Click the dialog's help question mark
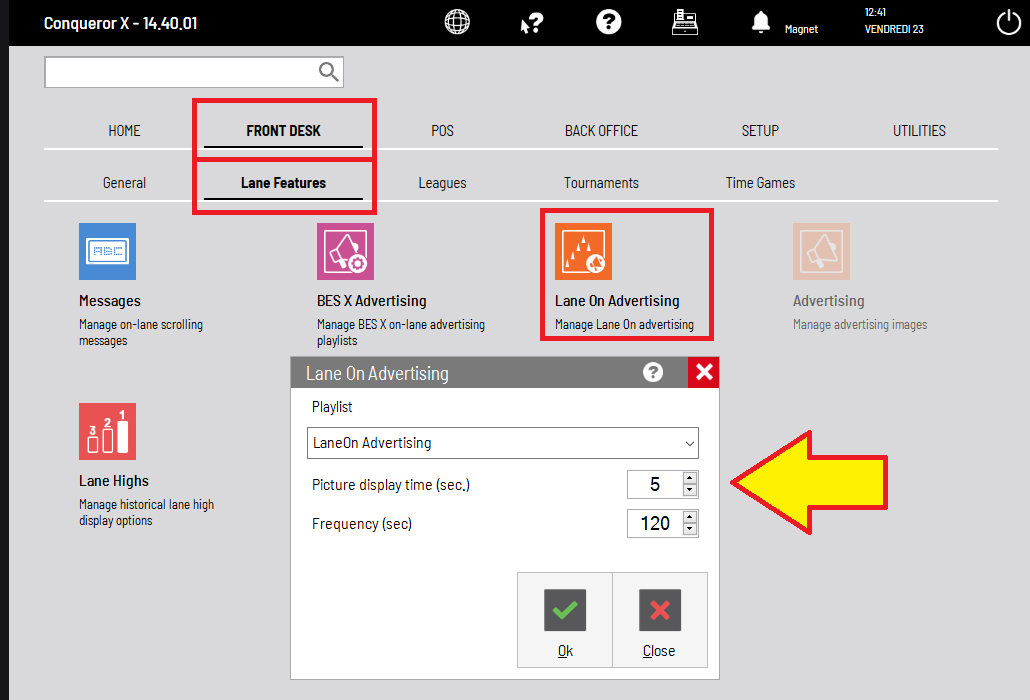 (652, 372)
